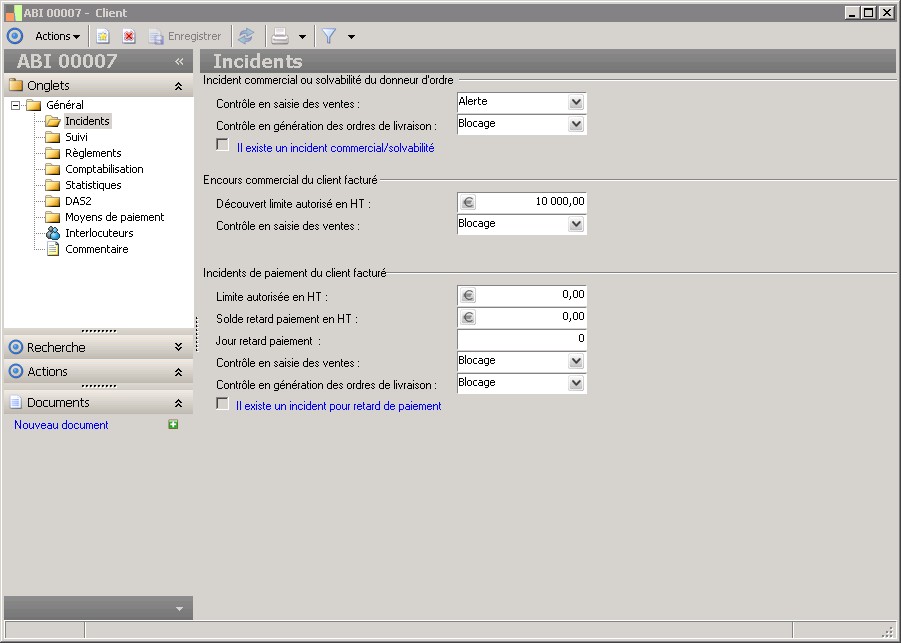Click euro icon beside Limite autorisée
This screenshot has height=643, width=901.
[x=468, y=295]
